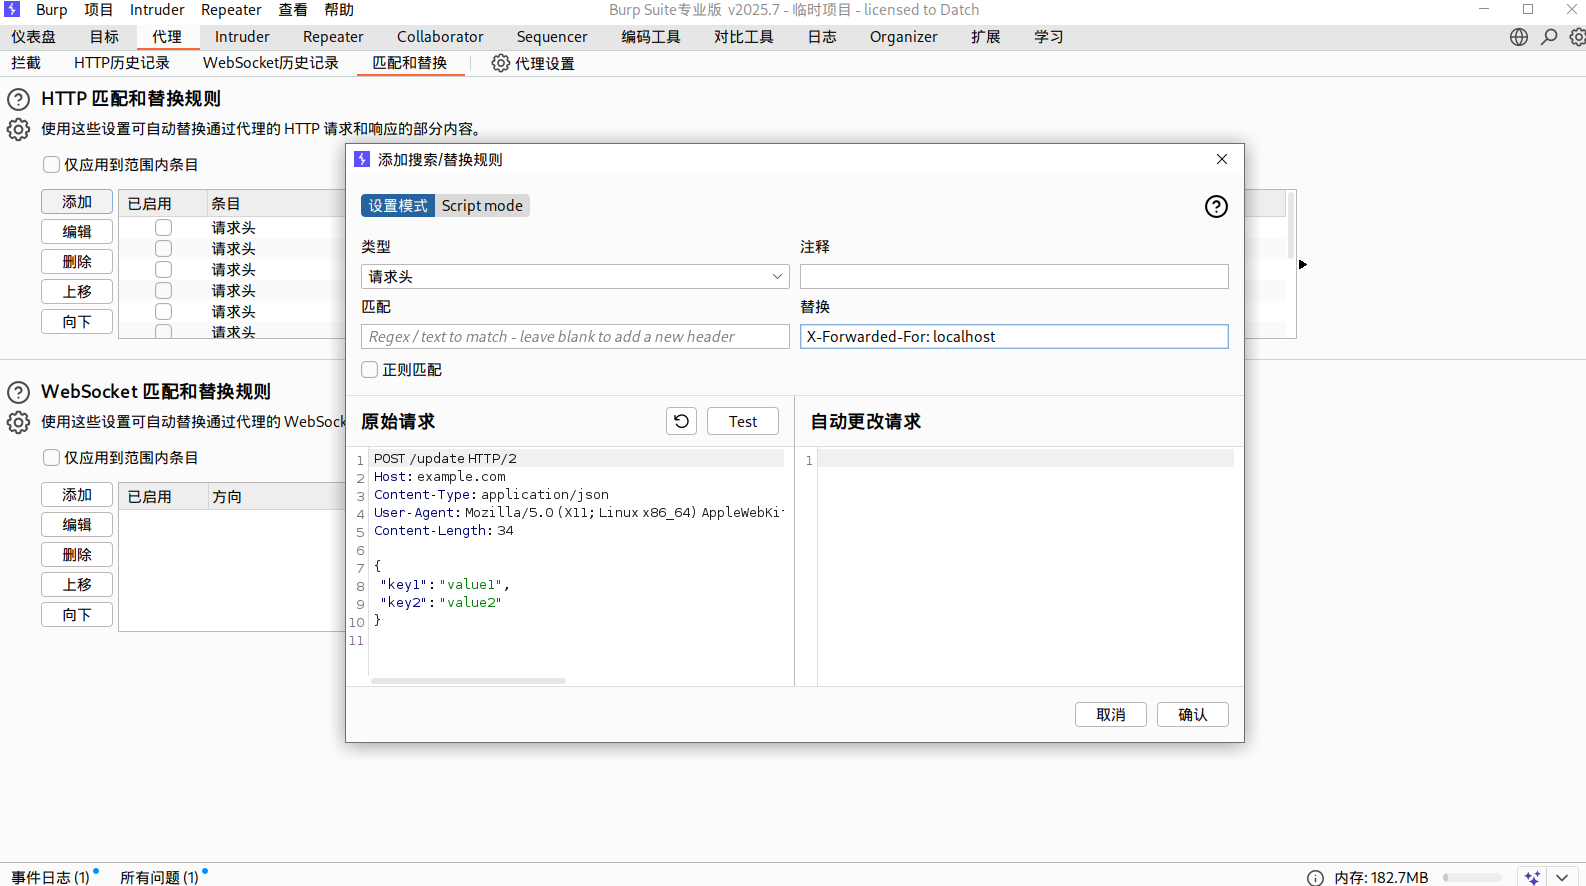Click 上移 button in HTTP rules section
Viewport: 1586px width, 886px height.
(x=77, y=292)
